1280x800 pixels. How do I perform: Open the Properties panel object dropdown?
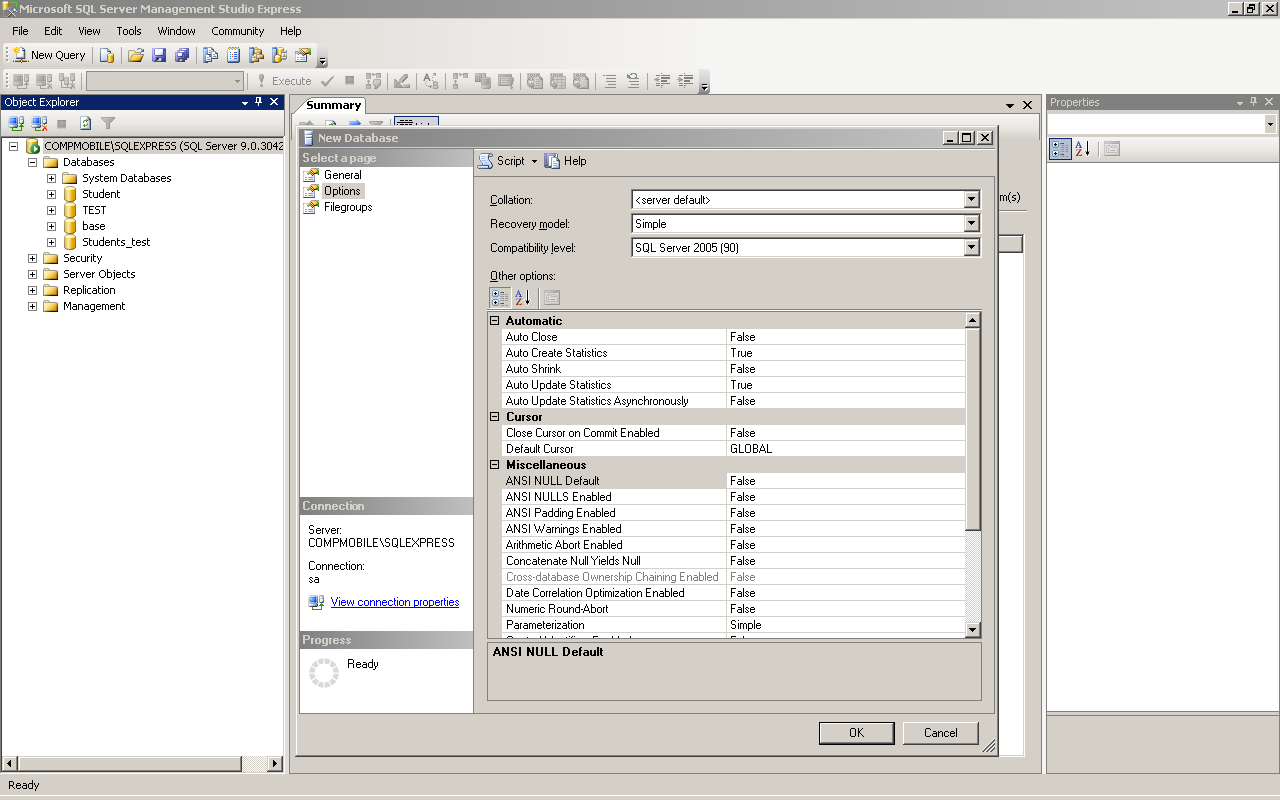click(1270, 125)
